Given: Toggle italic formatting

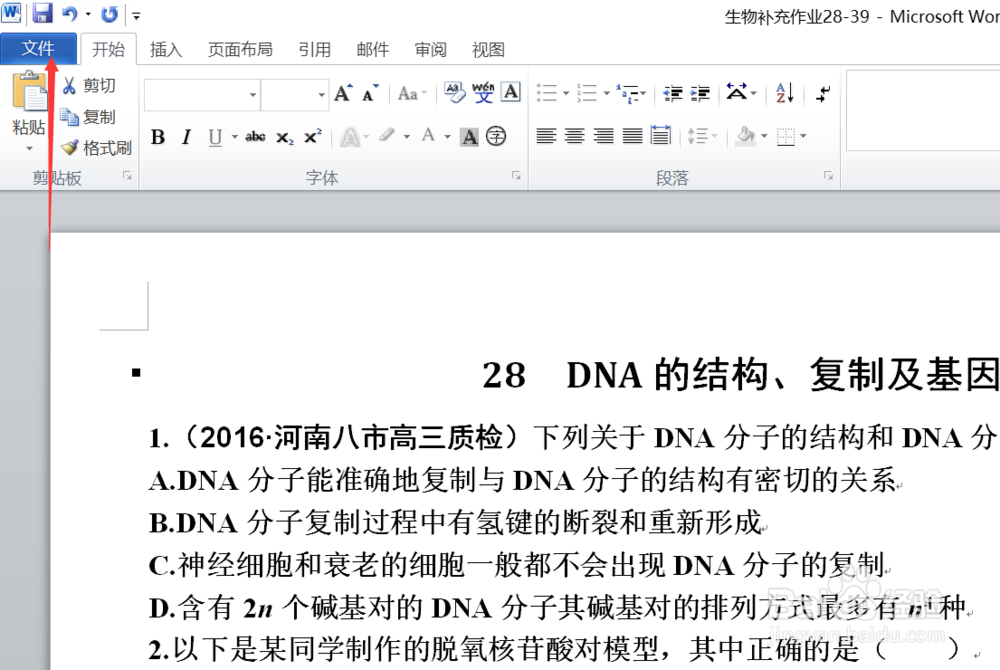Looking at the screenshot, I should click(x=186, y=137).
